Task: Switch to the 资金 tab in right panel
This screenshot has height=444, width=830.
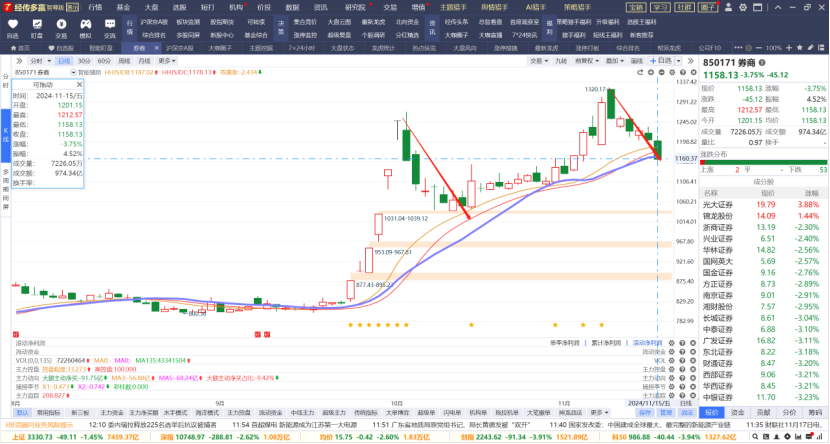Action: [737, 412]
